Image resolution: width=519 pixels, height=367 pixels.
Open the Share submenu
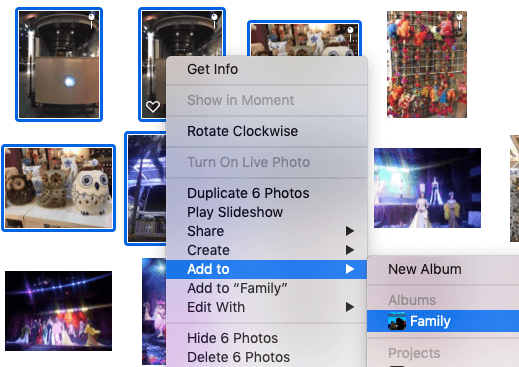(x=267, y=231)
